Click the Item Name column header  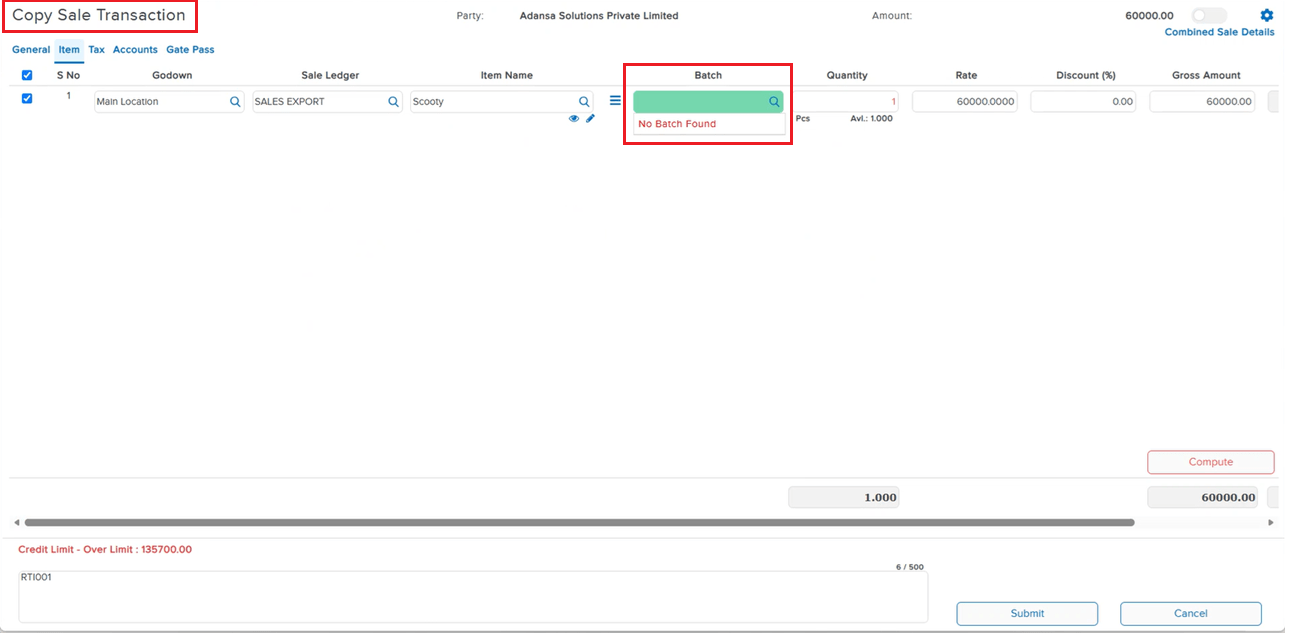click(x=507, y=75)
